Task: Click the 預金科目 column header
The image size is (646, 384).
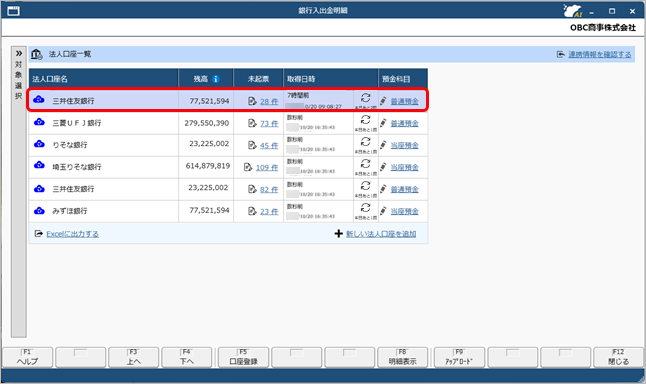Action: click(x=403, y=79)
